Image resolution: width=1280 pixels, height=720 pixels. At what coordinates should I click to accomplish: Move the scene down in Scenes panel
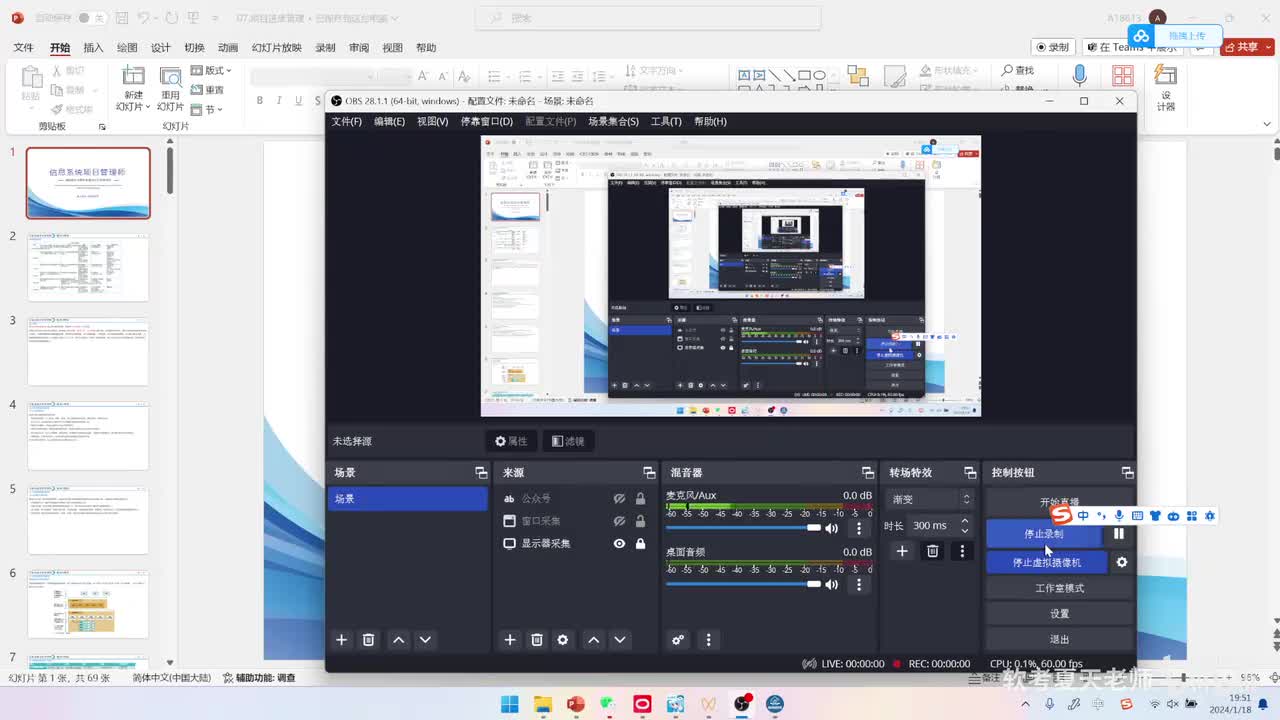(425, 640)
